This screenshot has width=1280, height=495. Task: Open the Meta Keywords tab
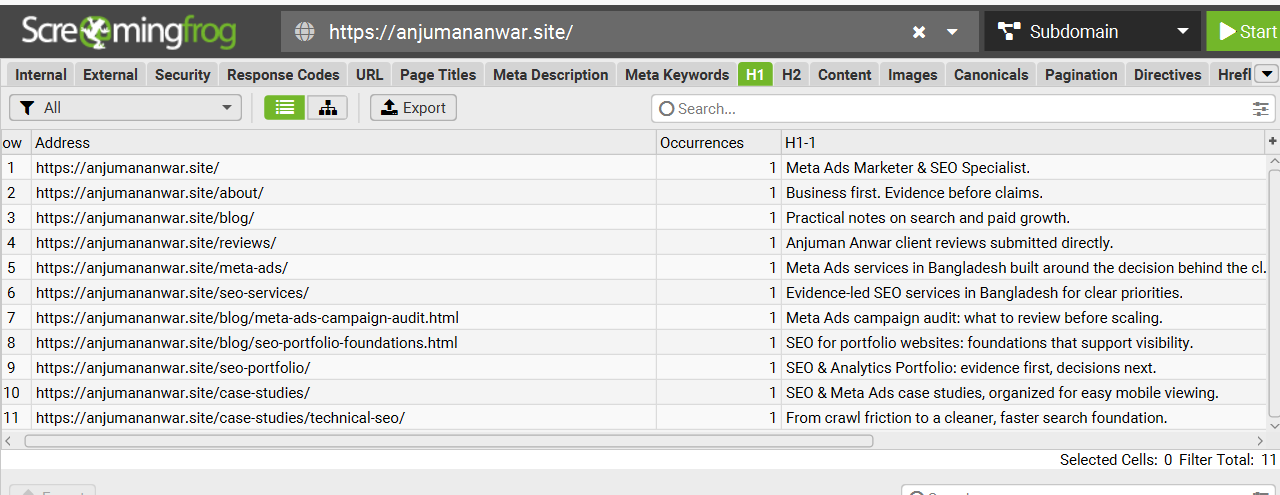click(677, 74)
